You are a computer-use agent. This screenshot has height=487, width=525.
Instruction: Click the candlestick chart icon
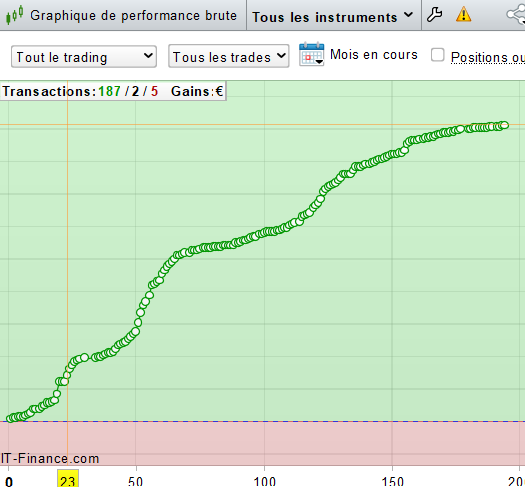tap(14, 15)
